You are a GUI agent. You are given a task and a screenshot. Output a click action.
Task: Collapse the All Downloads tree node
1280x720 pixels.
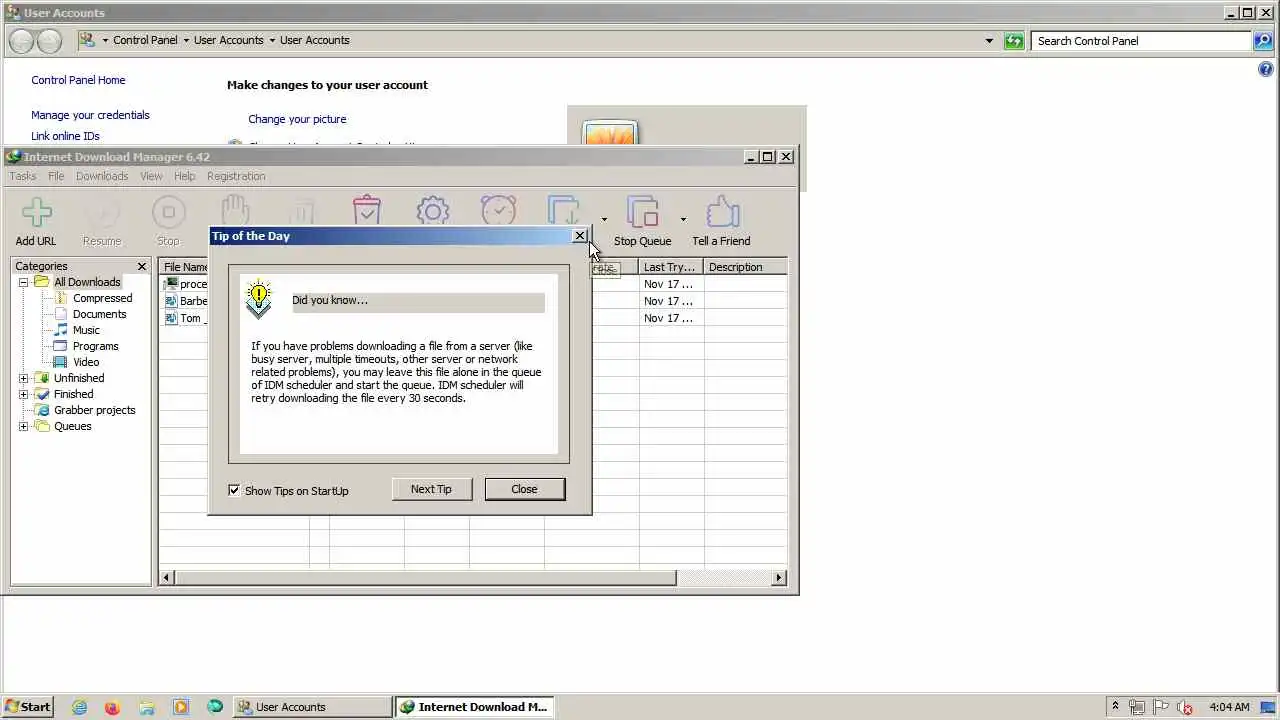tap(24, 282)
